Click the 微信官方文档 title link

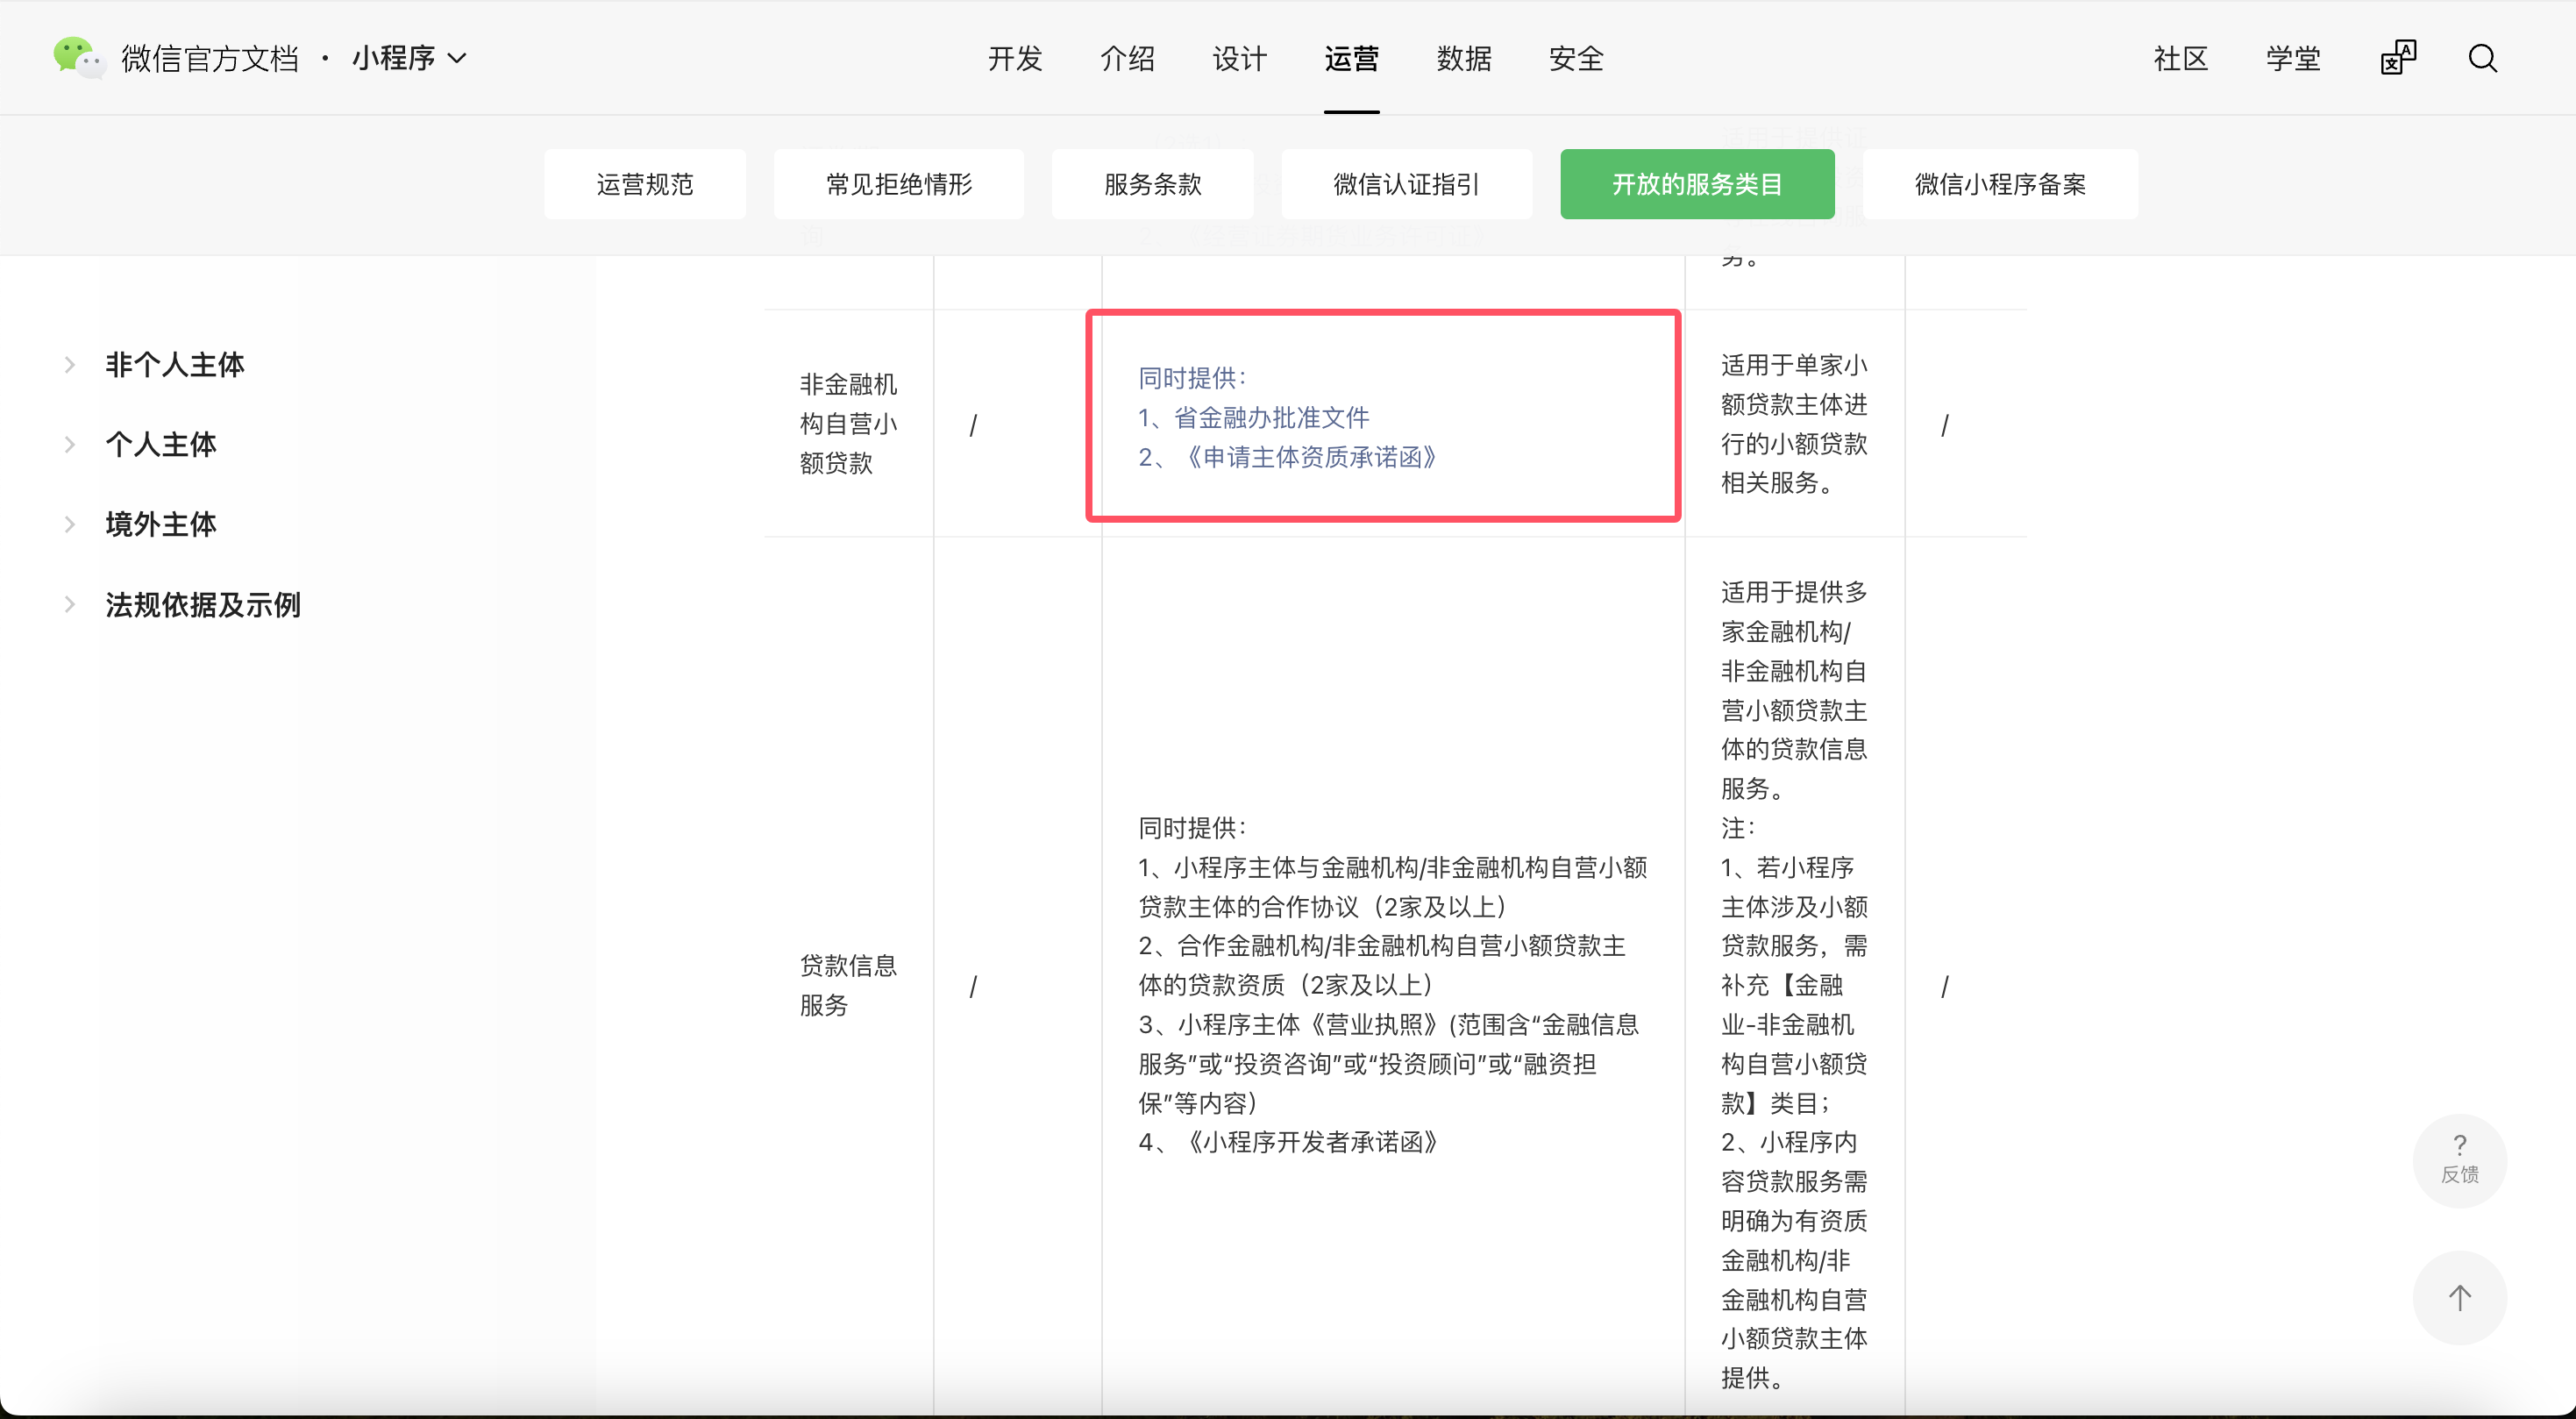click(x=210, y=58)
